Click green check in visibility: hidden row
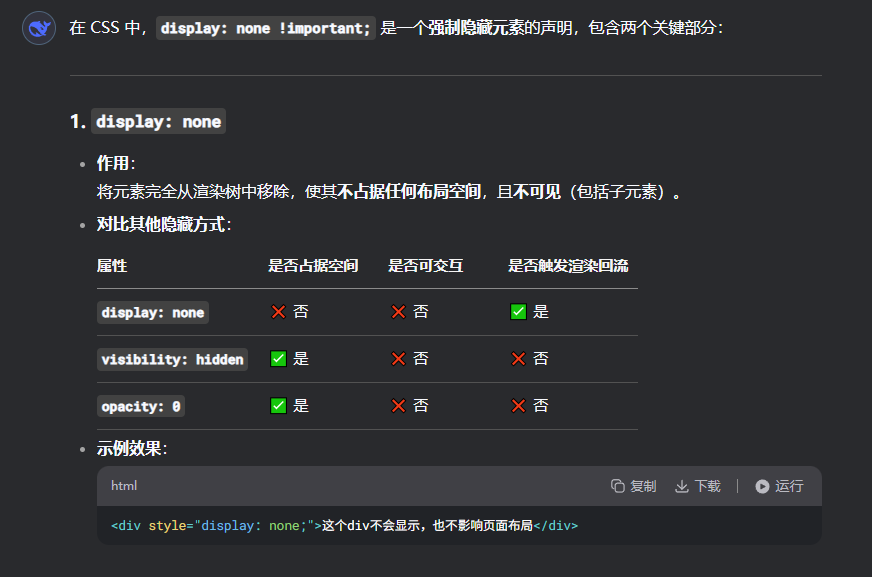This screenshot has height=577, width=872. (x=278, y=359)
